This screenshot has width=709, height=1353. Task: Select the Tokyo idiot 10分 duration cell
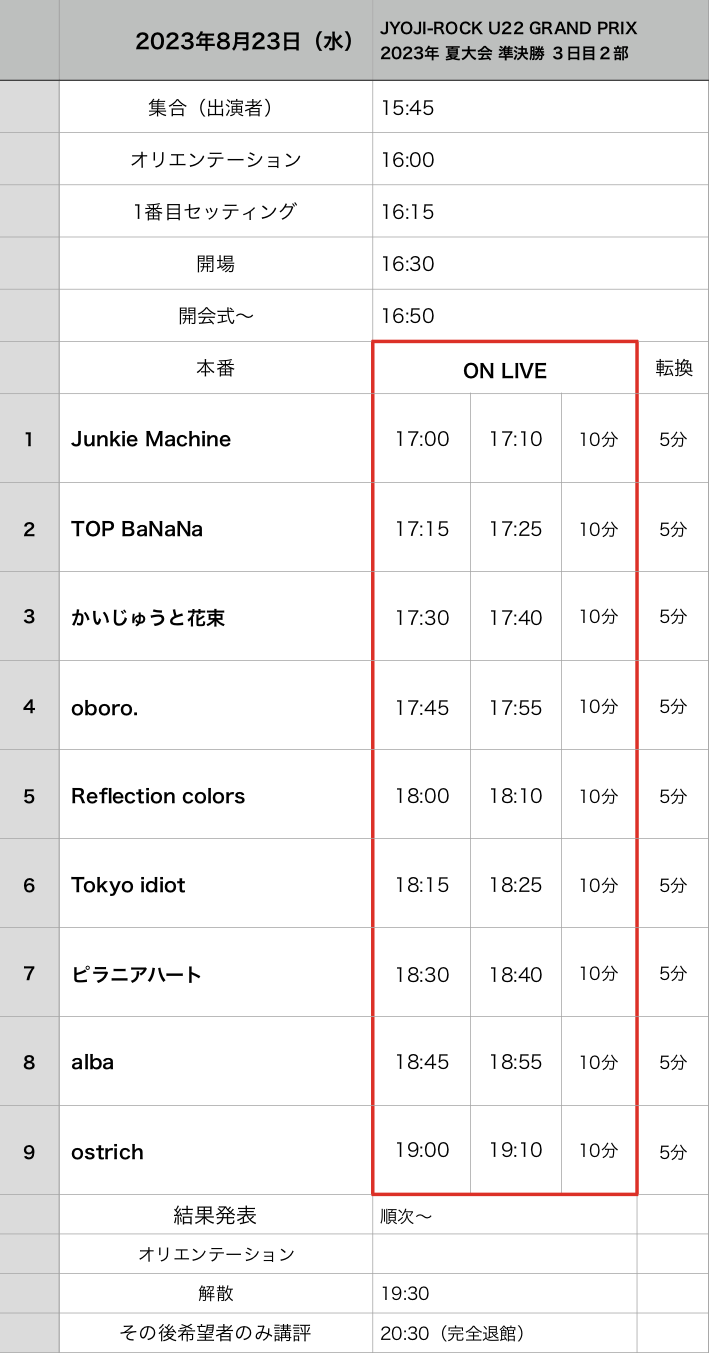click(x=599, y=884)
